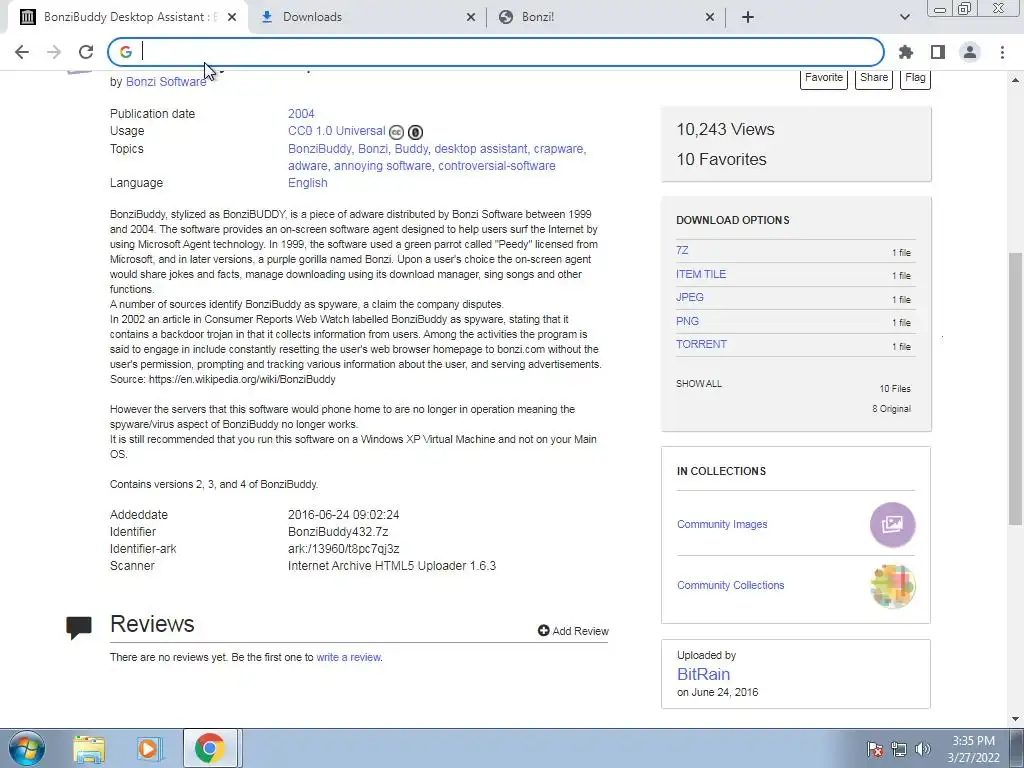Click the Add Review plus button

[x=573, y=631]
